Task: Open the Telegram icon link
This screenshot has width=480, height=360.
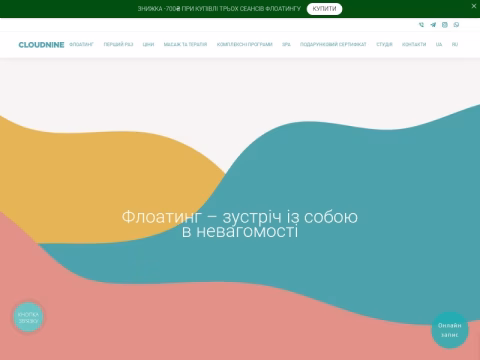Action: click(x=433, y=25)
